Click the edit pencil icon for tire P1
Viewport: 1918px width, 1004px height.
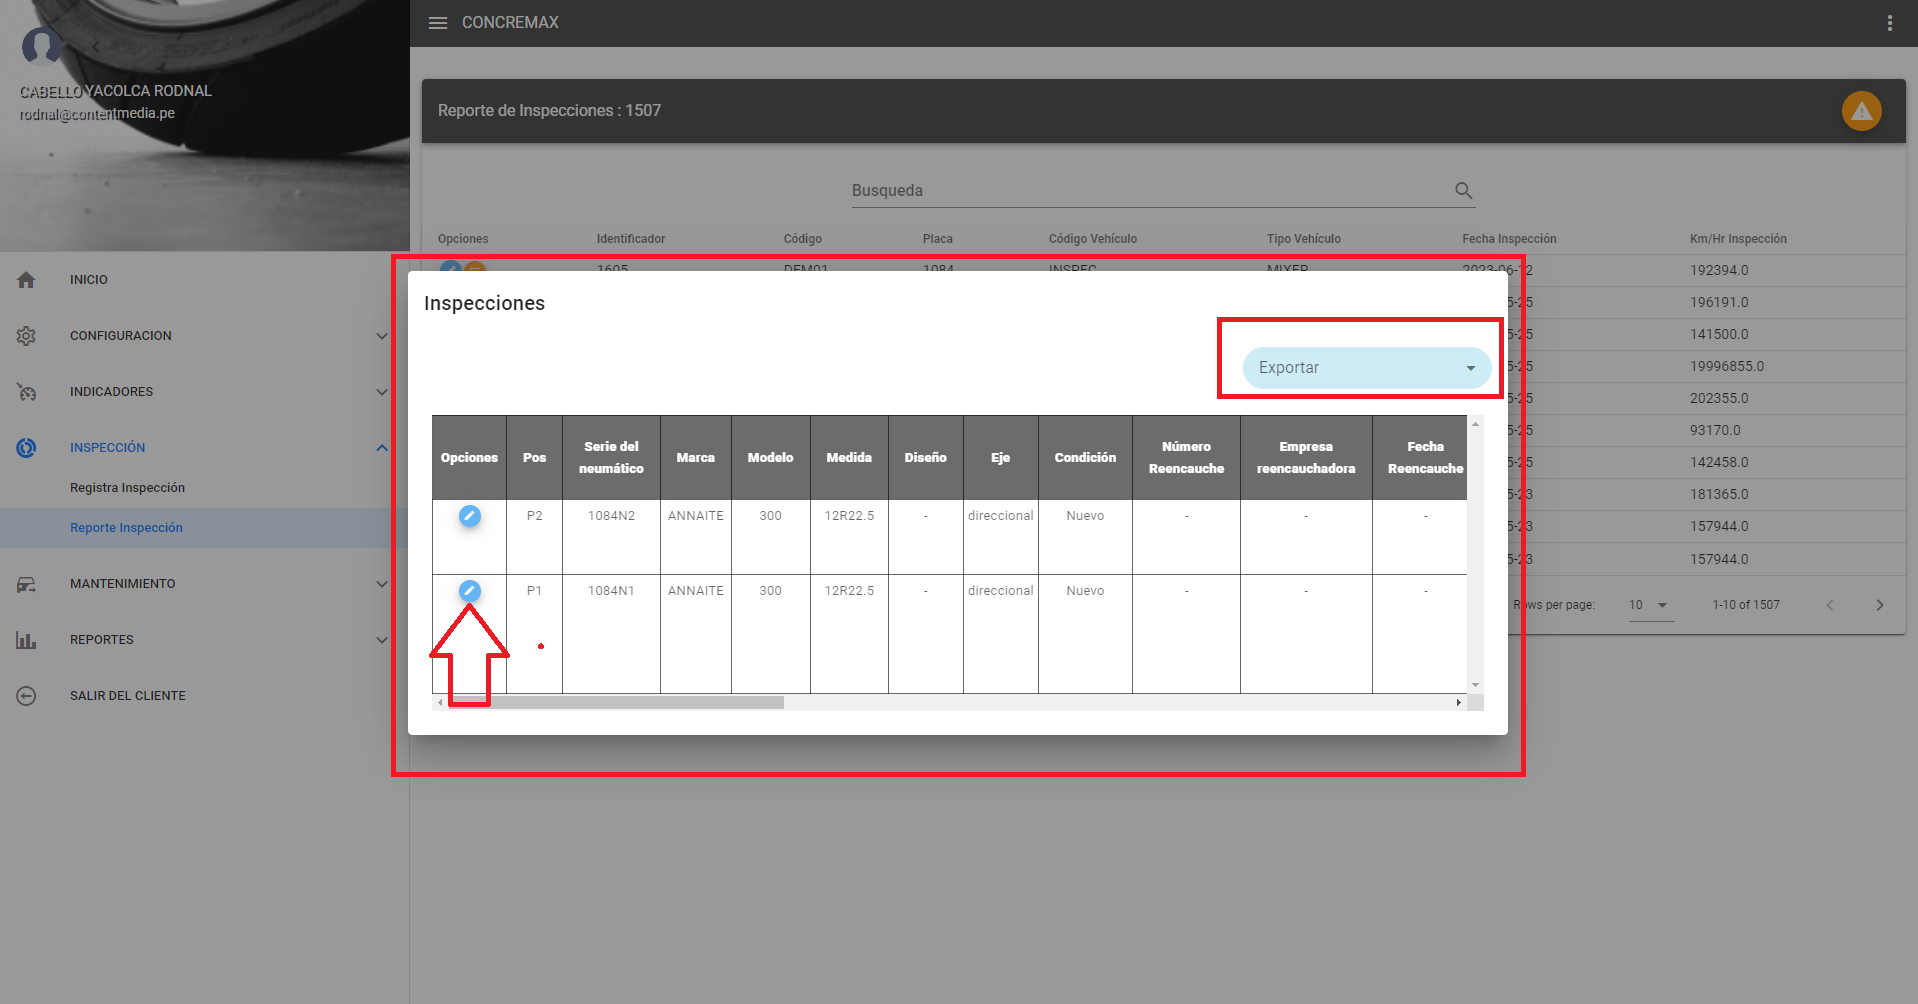(469, 591)
